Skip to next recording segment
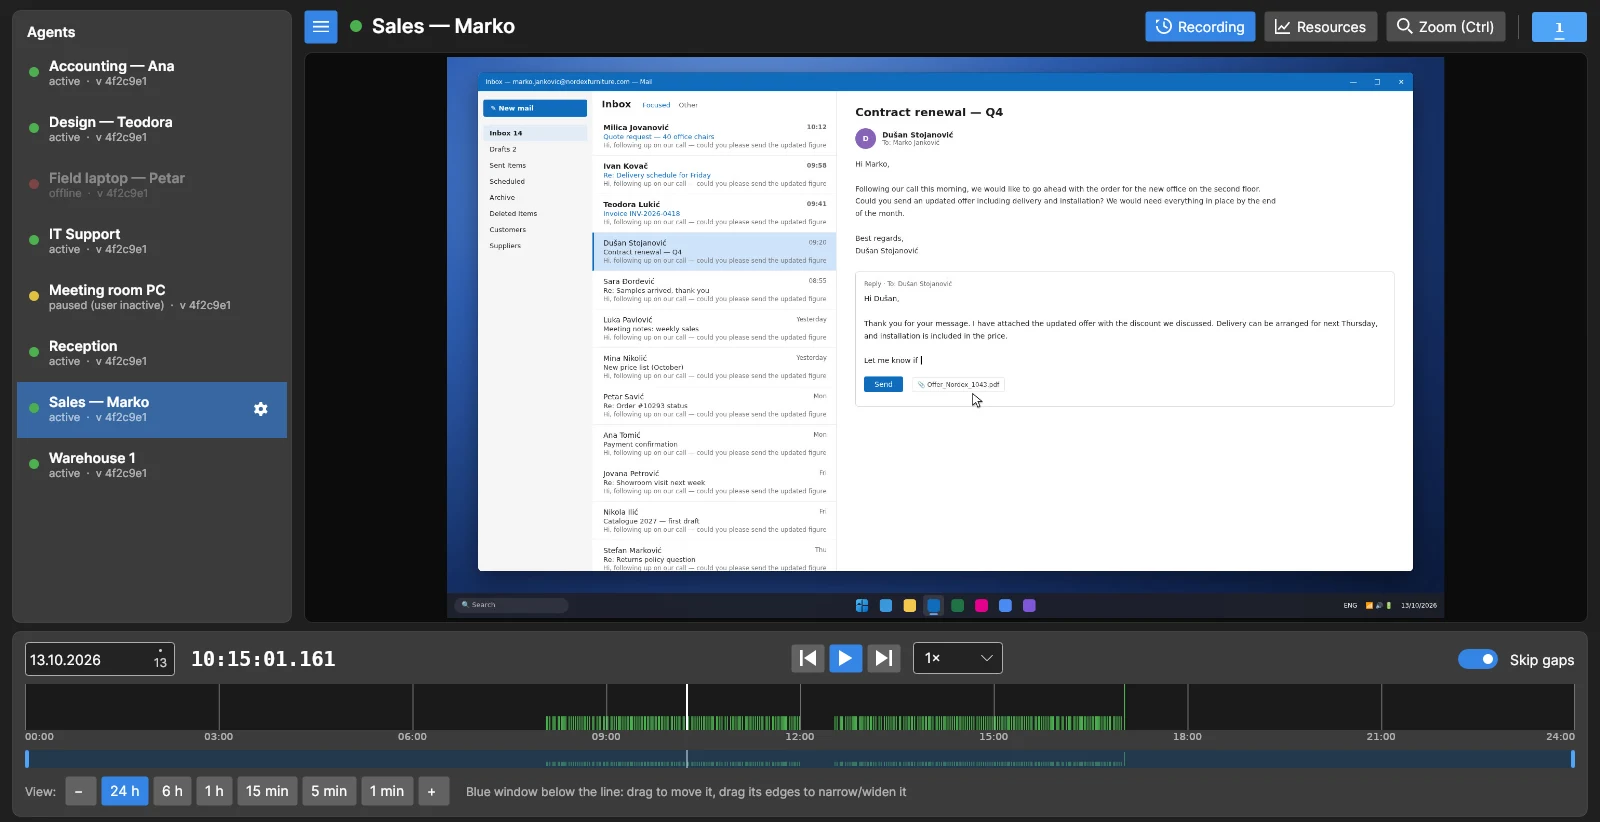The image size is (1600, 822). tap(883, 658)
